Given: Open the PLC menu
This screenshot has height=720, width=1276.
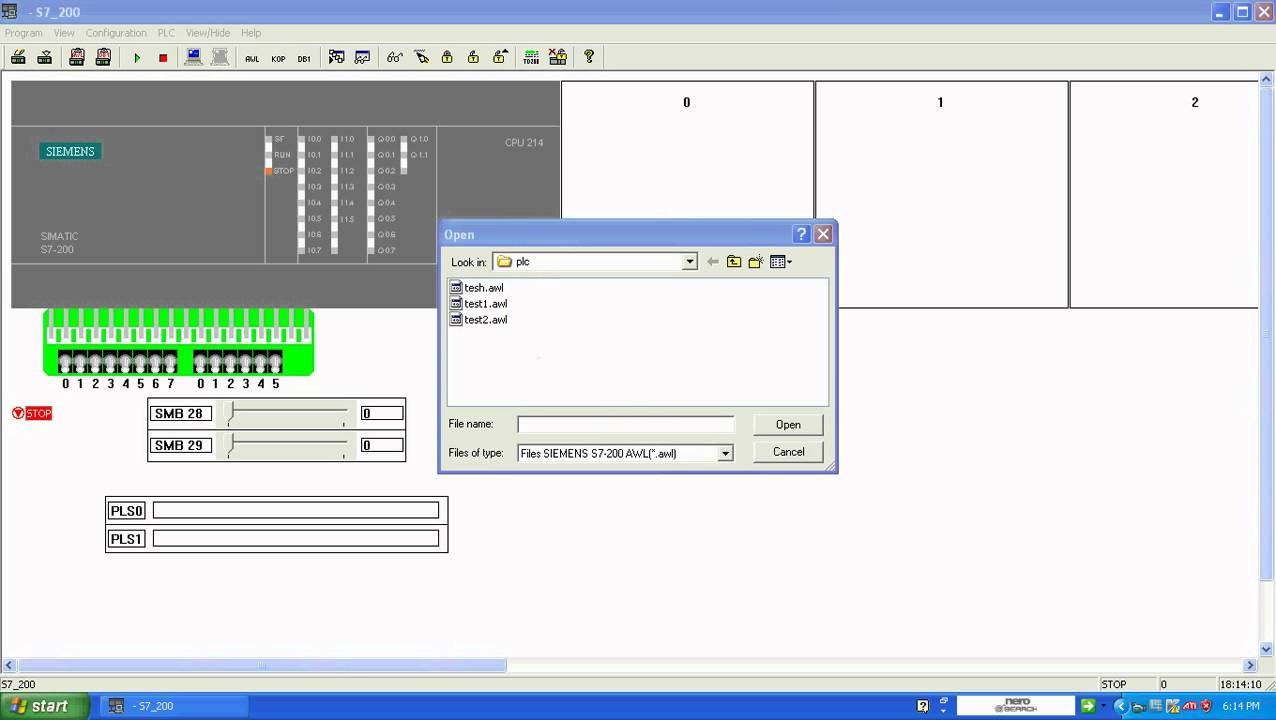Looking at the screenshot, I should [166, 33].
